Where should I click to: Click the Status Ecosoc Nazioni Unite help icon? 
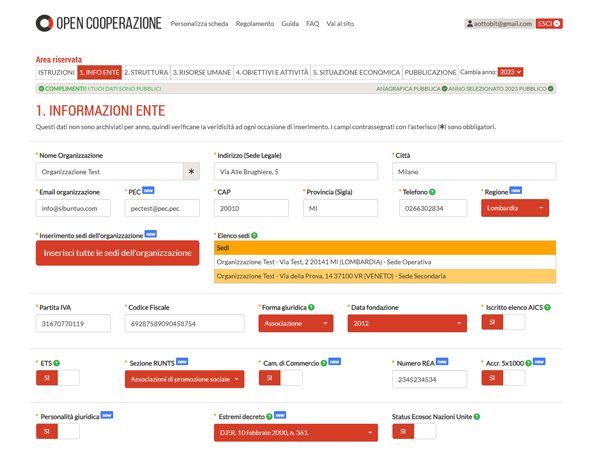coord(477,416)
